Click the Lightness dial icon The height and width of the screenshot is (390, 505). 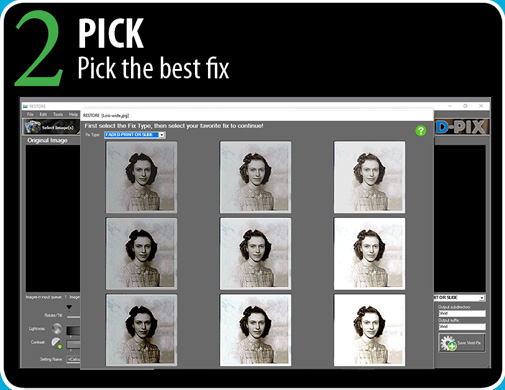[x=57, y=329]
